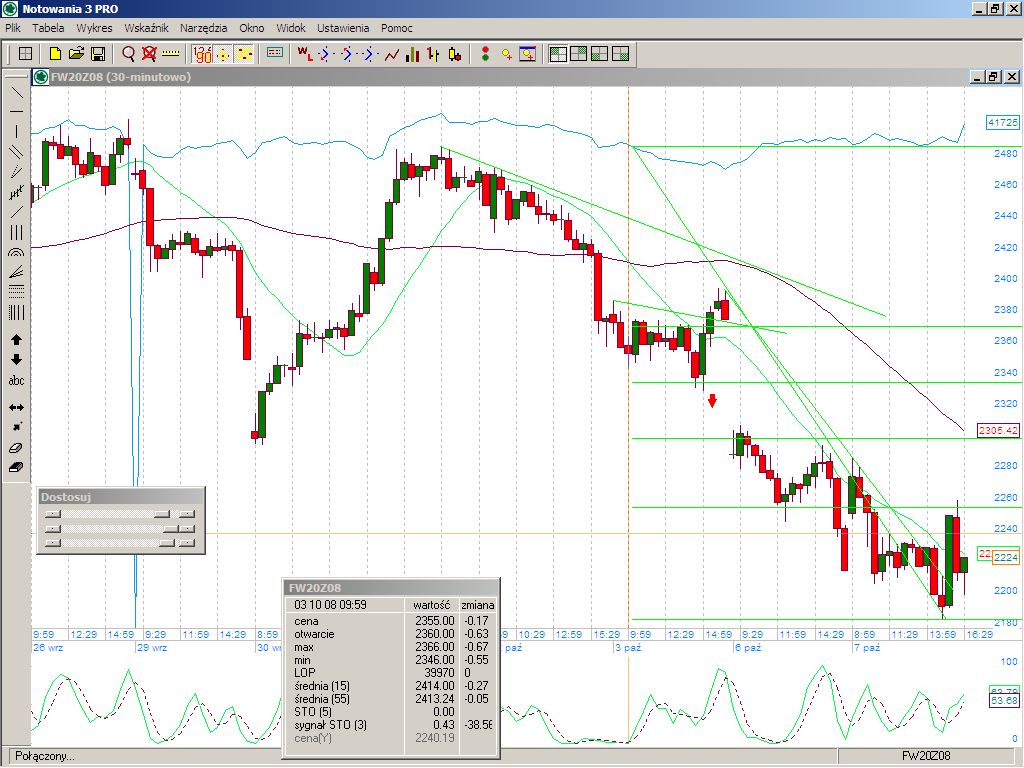Create a new document with yellow page icon
The image size is (1024, 768).
point(56,54)
